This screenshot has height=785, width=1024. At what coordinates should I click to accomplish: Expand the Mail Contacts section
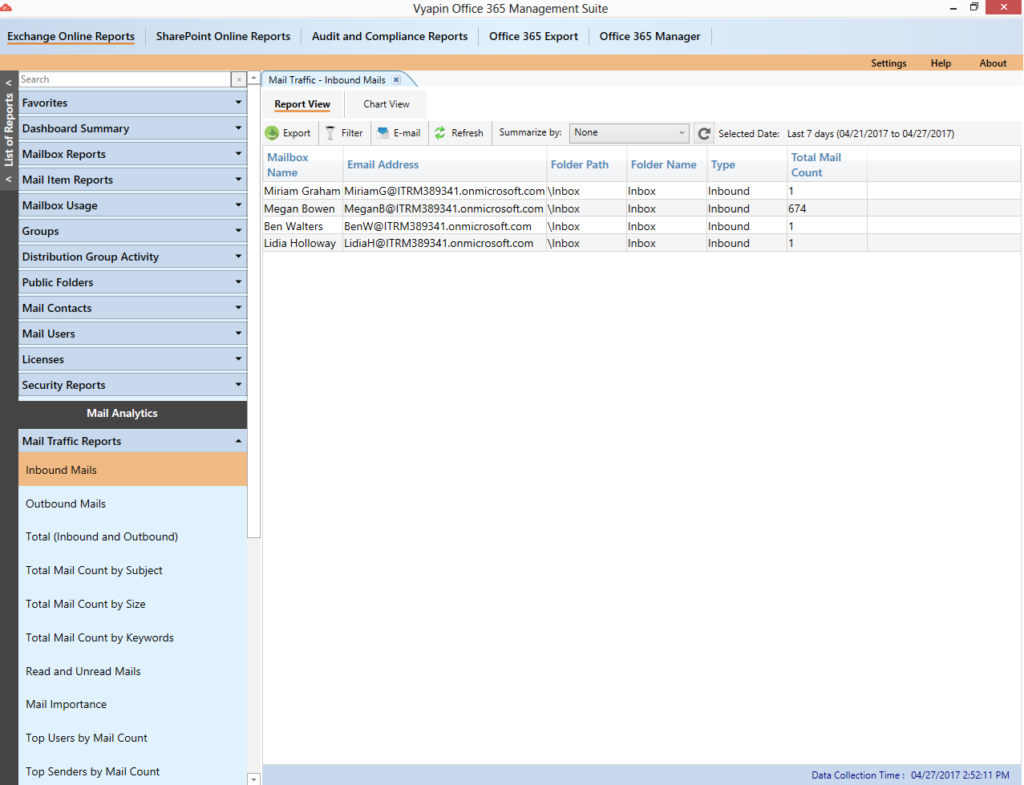[133, 308]
